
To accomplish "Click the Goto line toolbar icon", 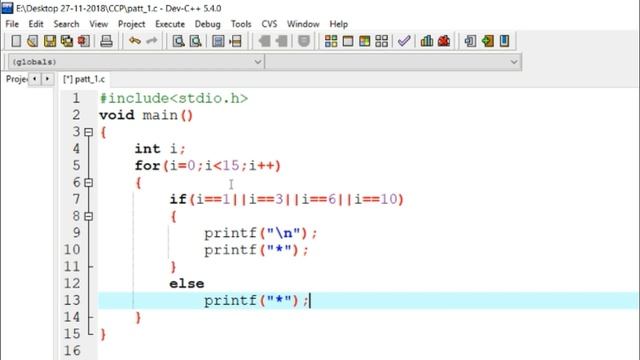I will (236, 41).
